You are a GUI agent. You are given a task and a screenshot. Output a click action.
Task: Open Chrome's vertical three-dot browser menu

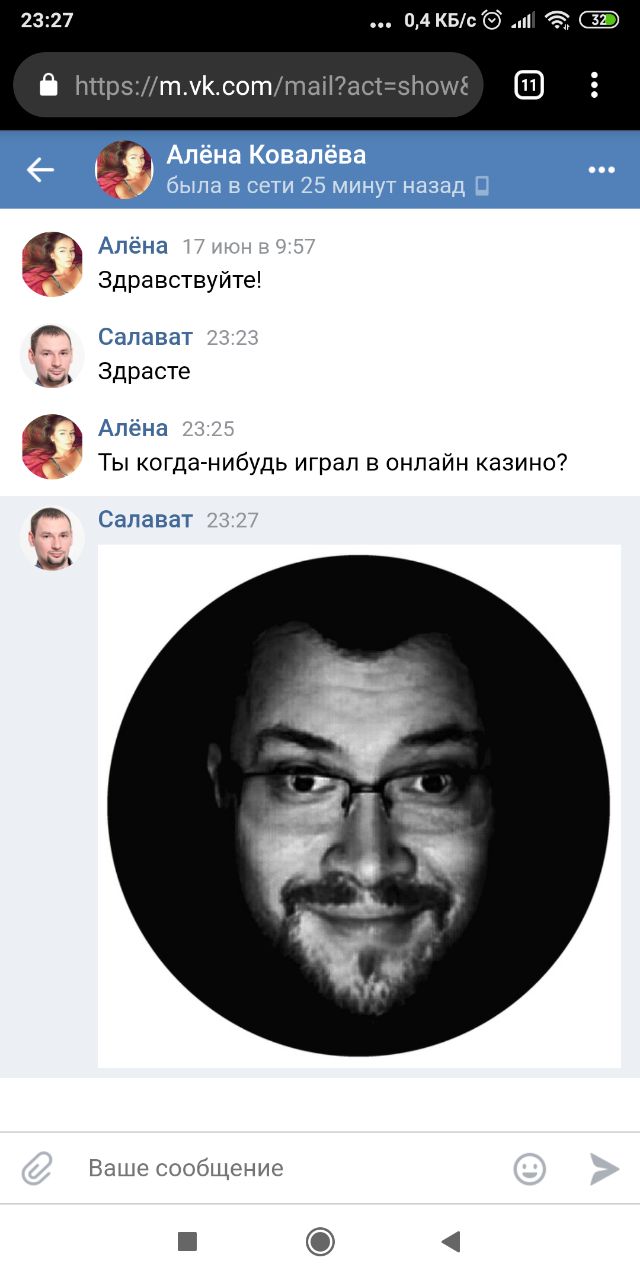tap(594, 85)
